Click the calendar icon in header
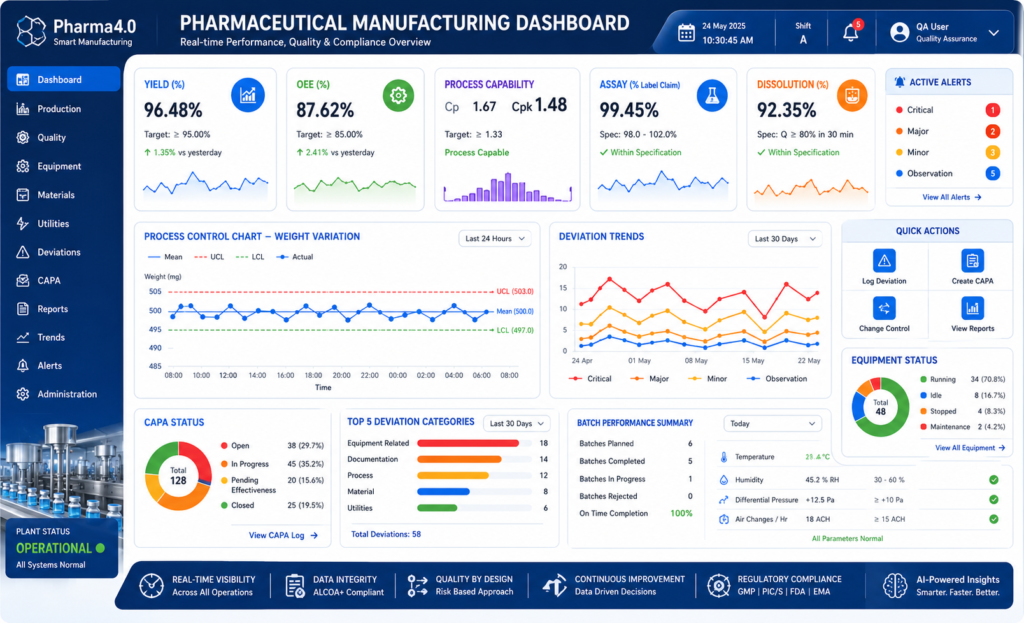This screenshot has height=623, width=1024. tap(686, 33)
